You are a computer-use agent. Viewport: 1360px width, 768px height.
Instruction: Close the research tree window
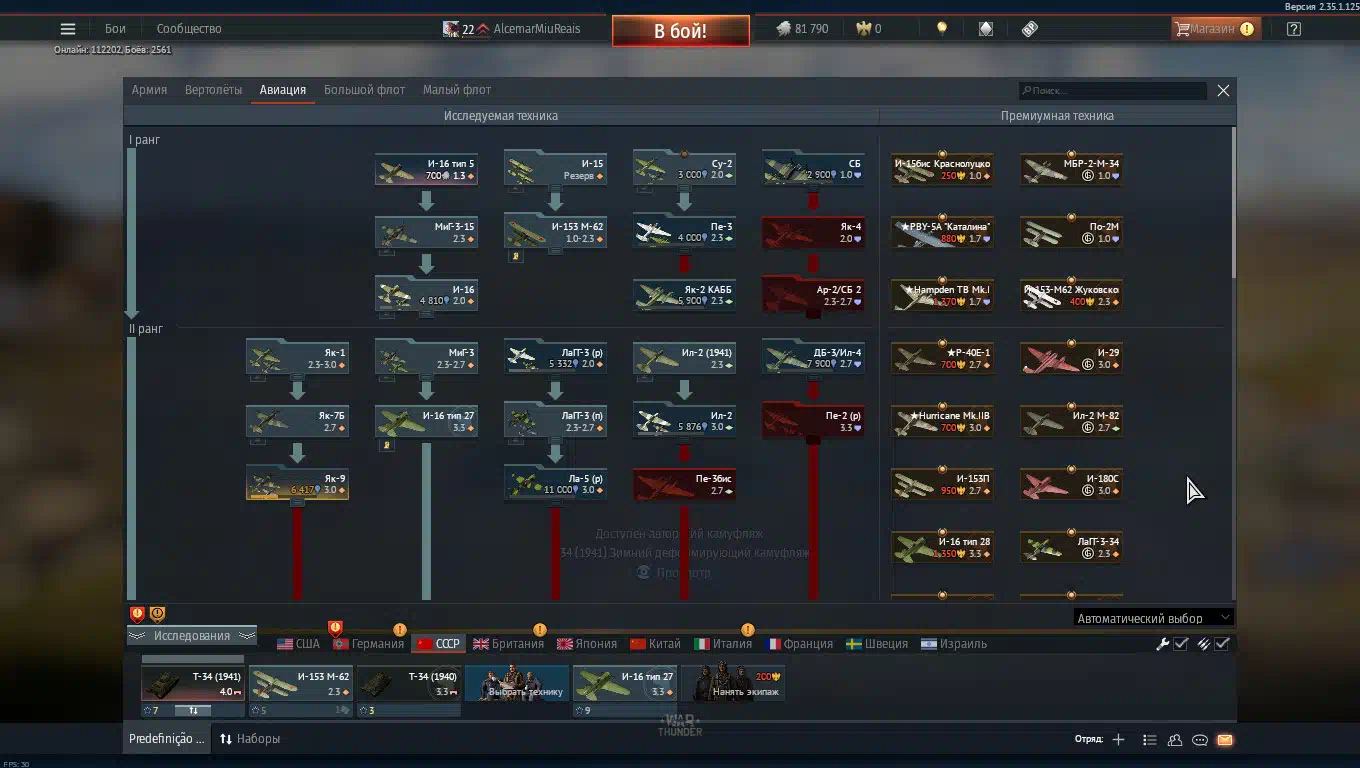(x=1223, y=90)
